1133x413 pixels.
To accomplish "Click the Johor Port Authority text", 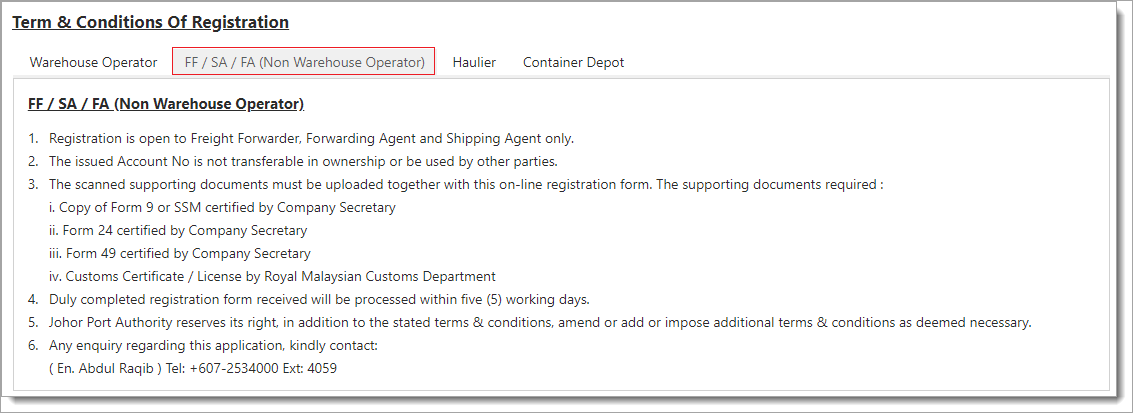I will coord(111,323).
